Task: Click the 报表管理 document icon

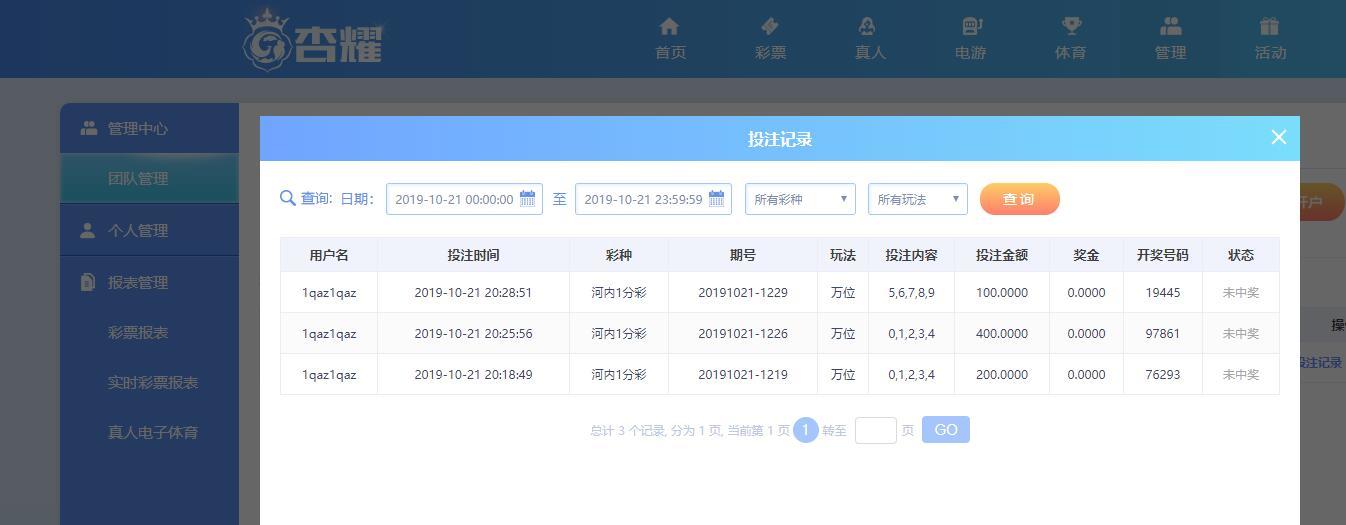Action: tap(88, 282)
